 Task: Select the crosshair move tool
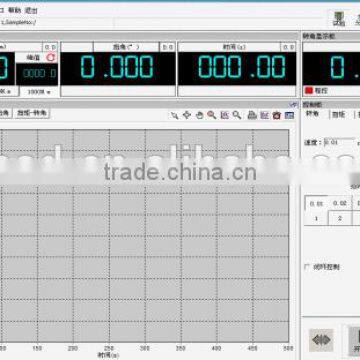tap(187, 115)
